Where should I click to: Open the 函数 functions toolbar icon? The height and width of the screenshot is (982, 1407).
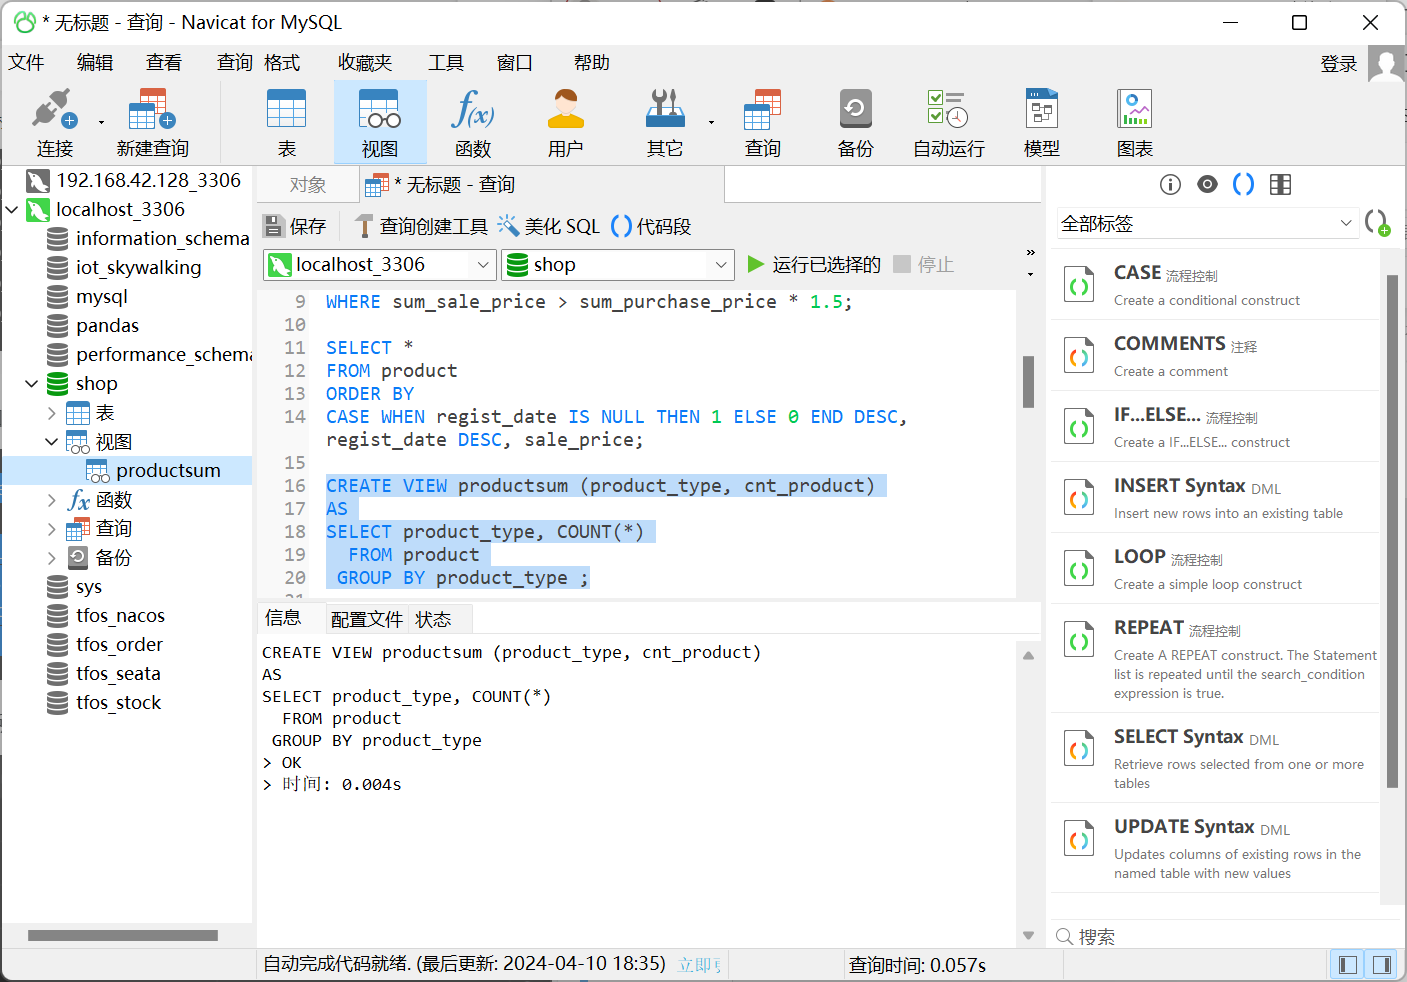(473, 122)
